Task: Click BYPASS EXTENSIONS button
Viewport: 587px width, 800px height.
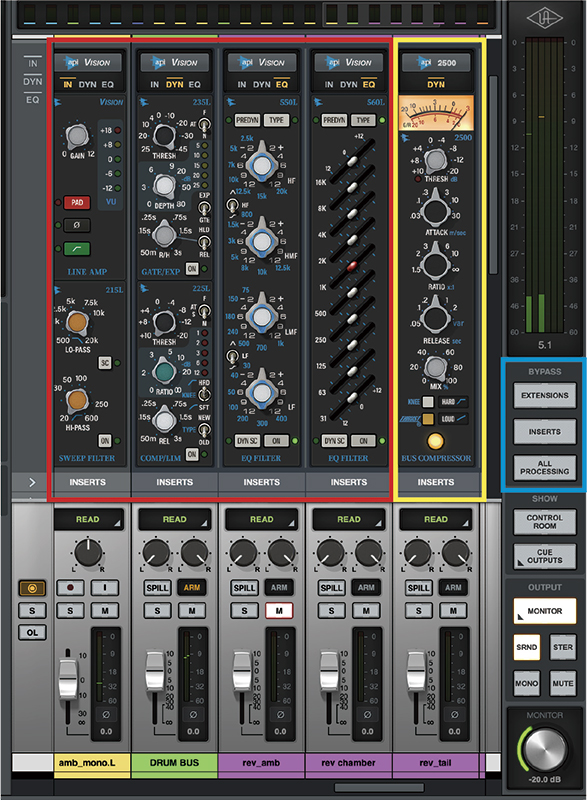Action: pyautogui.click(x=545, y=395)
